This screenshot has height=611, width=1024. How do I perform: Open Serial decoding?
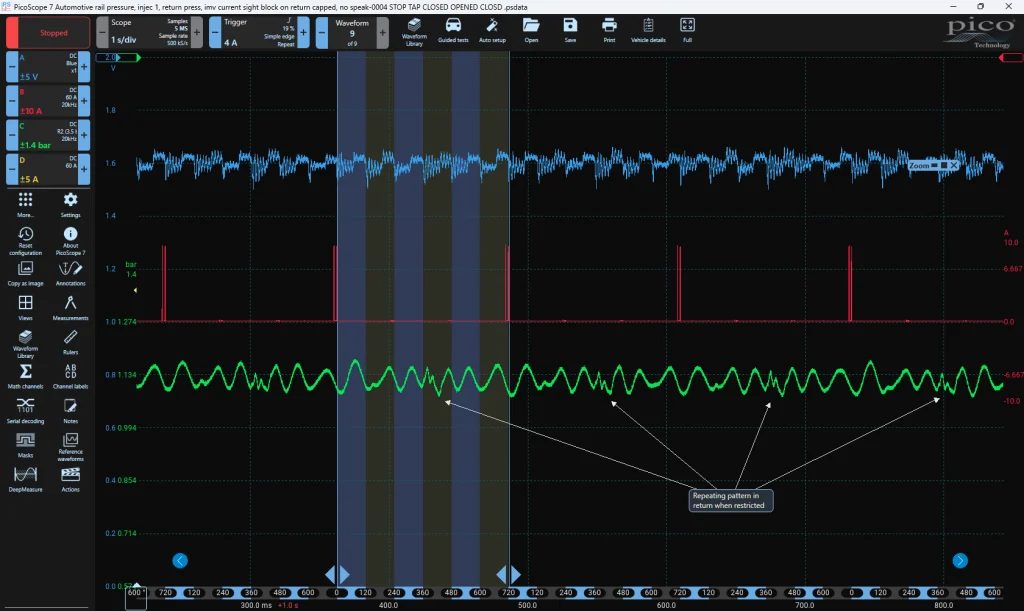[25, 411]
